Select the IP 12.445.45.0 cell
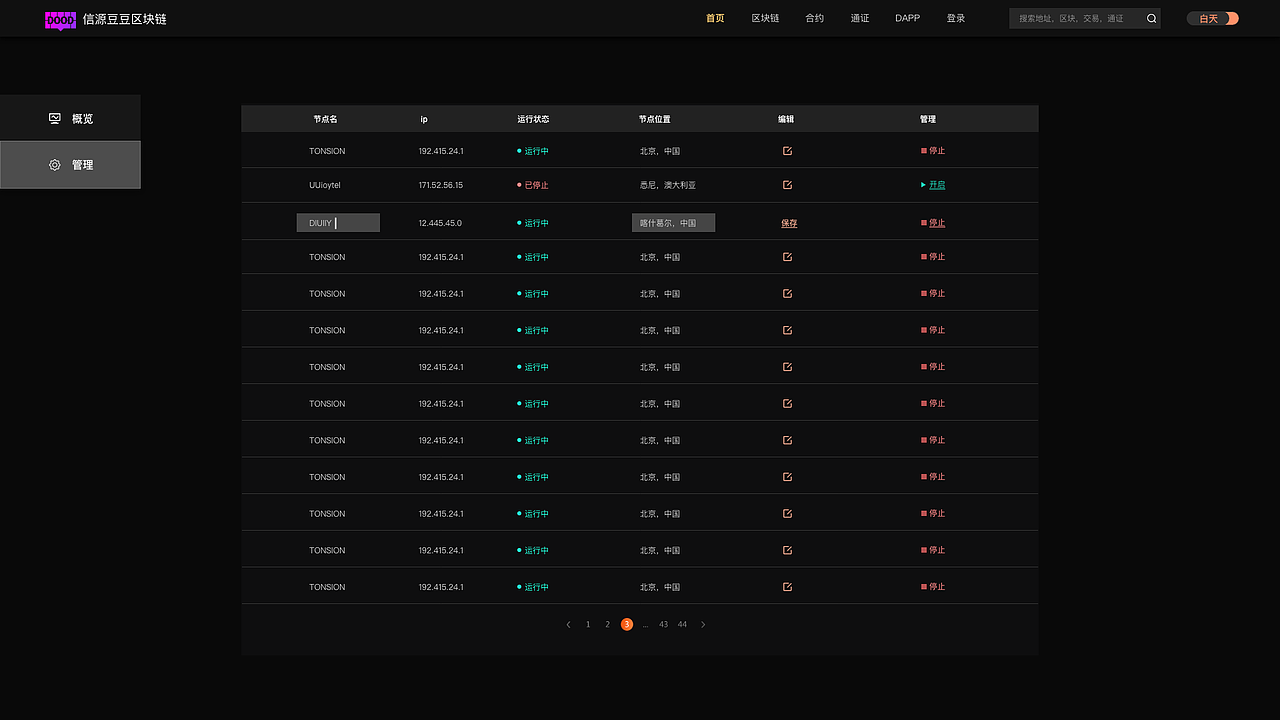The image size is (1280, 720). click(x=440, y=223)
